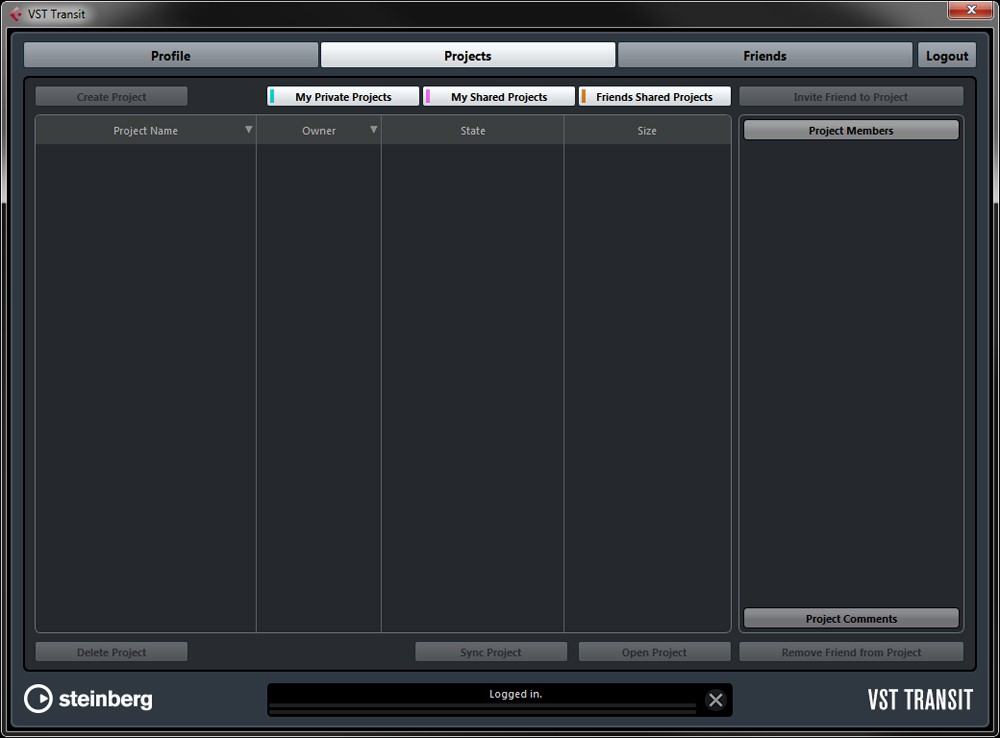Click the Open Project button

pos(654,652)
